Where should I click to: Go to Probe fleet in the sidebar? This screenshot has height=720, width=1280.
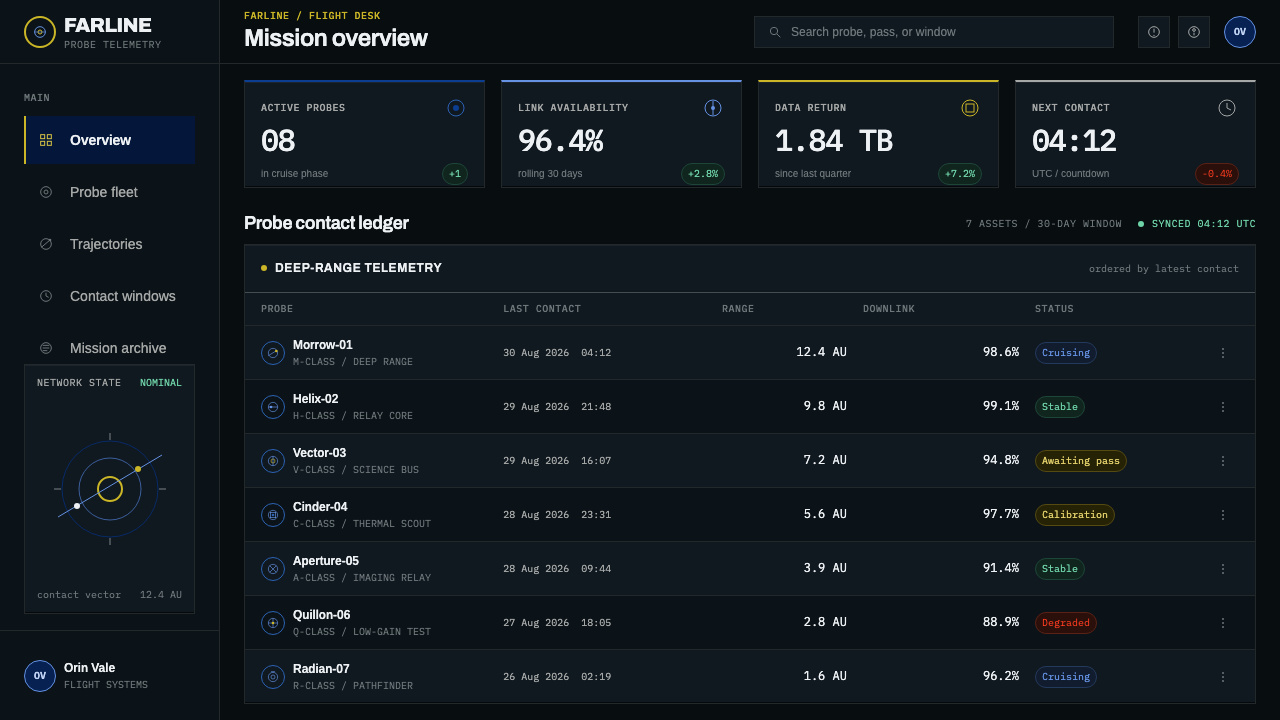pos(110,192)
